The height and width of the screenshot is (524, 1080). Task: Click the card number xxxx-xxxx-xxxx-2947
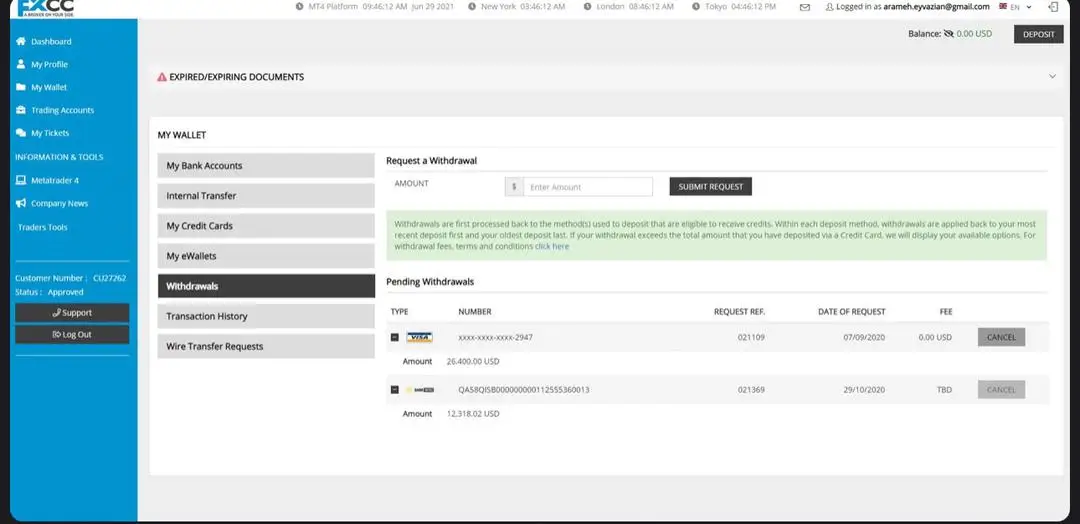pyautogui.click(x=495, y=337)
